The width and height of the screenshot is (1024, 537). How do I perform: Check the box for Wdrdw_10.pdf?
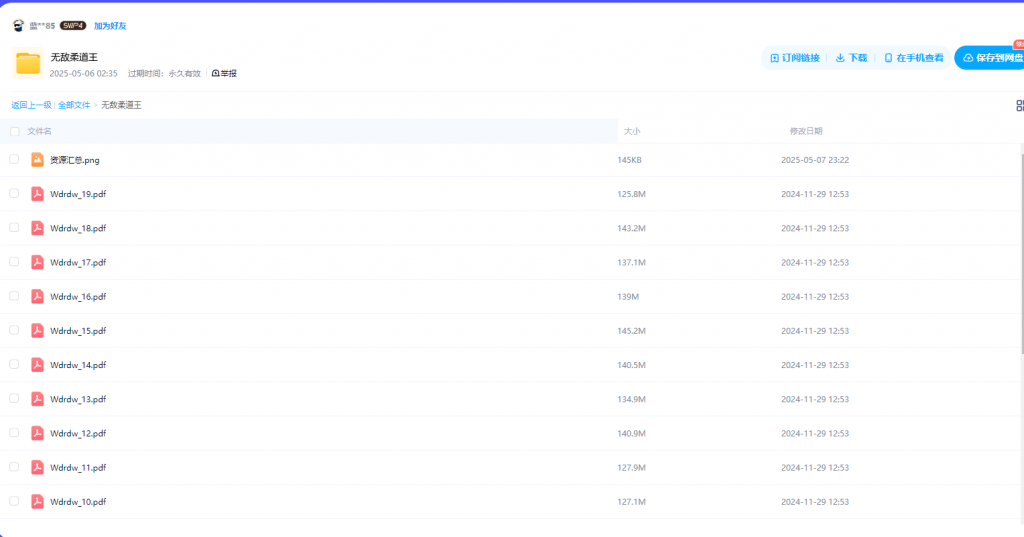14,500
